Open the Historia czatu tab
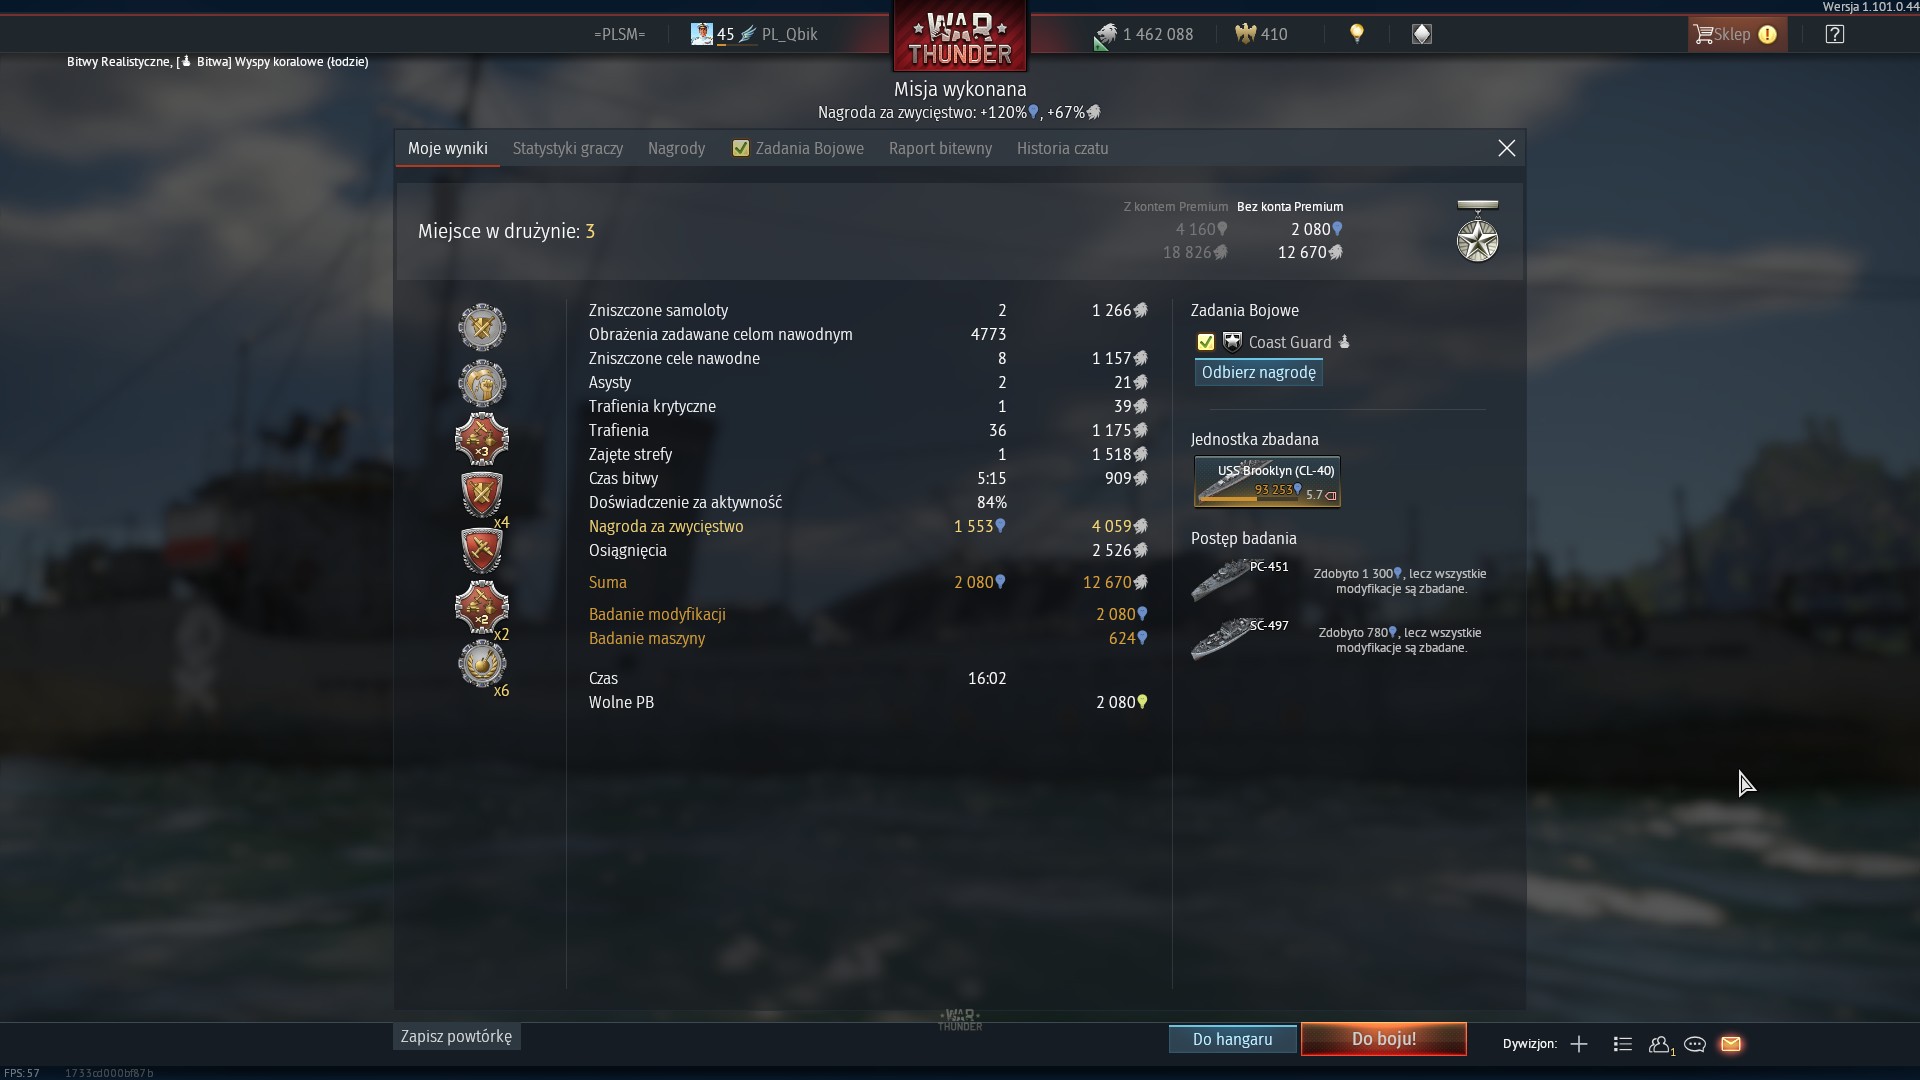The width and height of the screenshot is (1920, 1080). [x=1062, y=148]
